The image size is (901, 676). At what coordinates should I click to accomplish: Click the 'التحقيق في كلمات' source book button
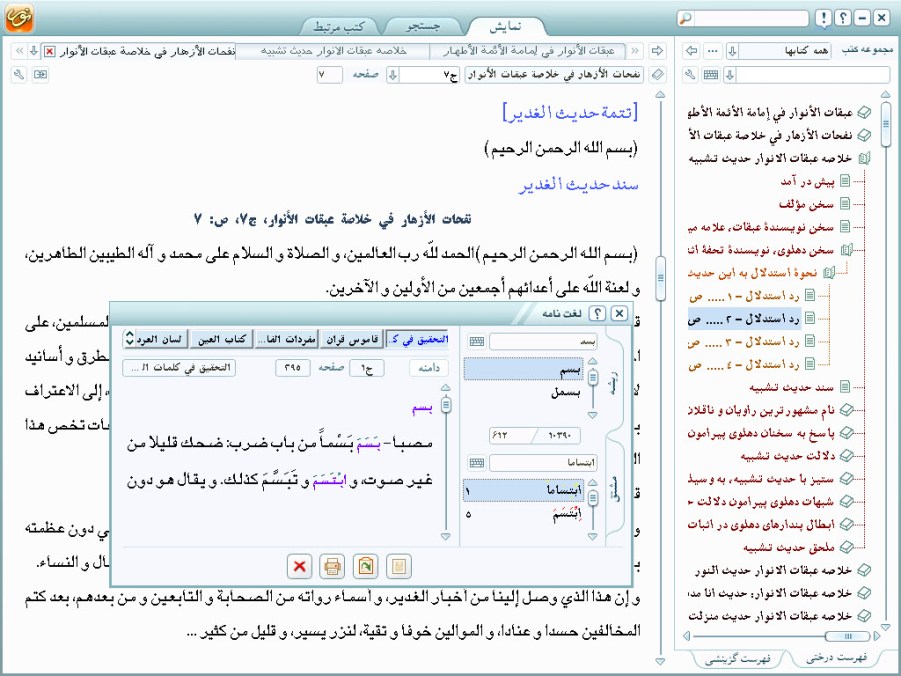pos(179,368)
